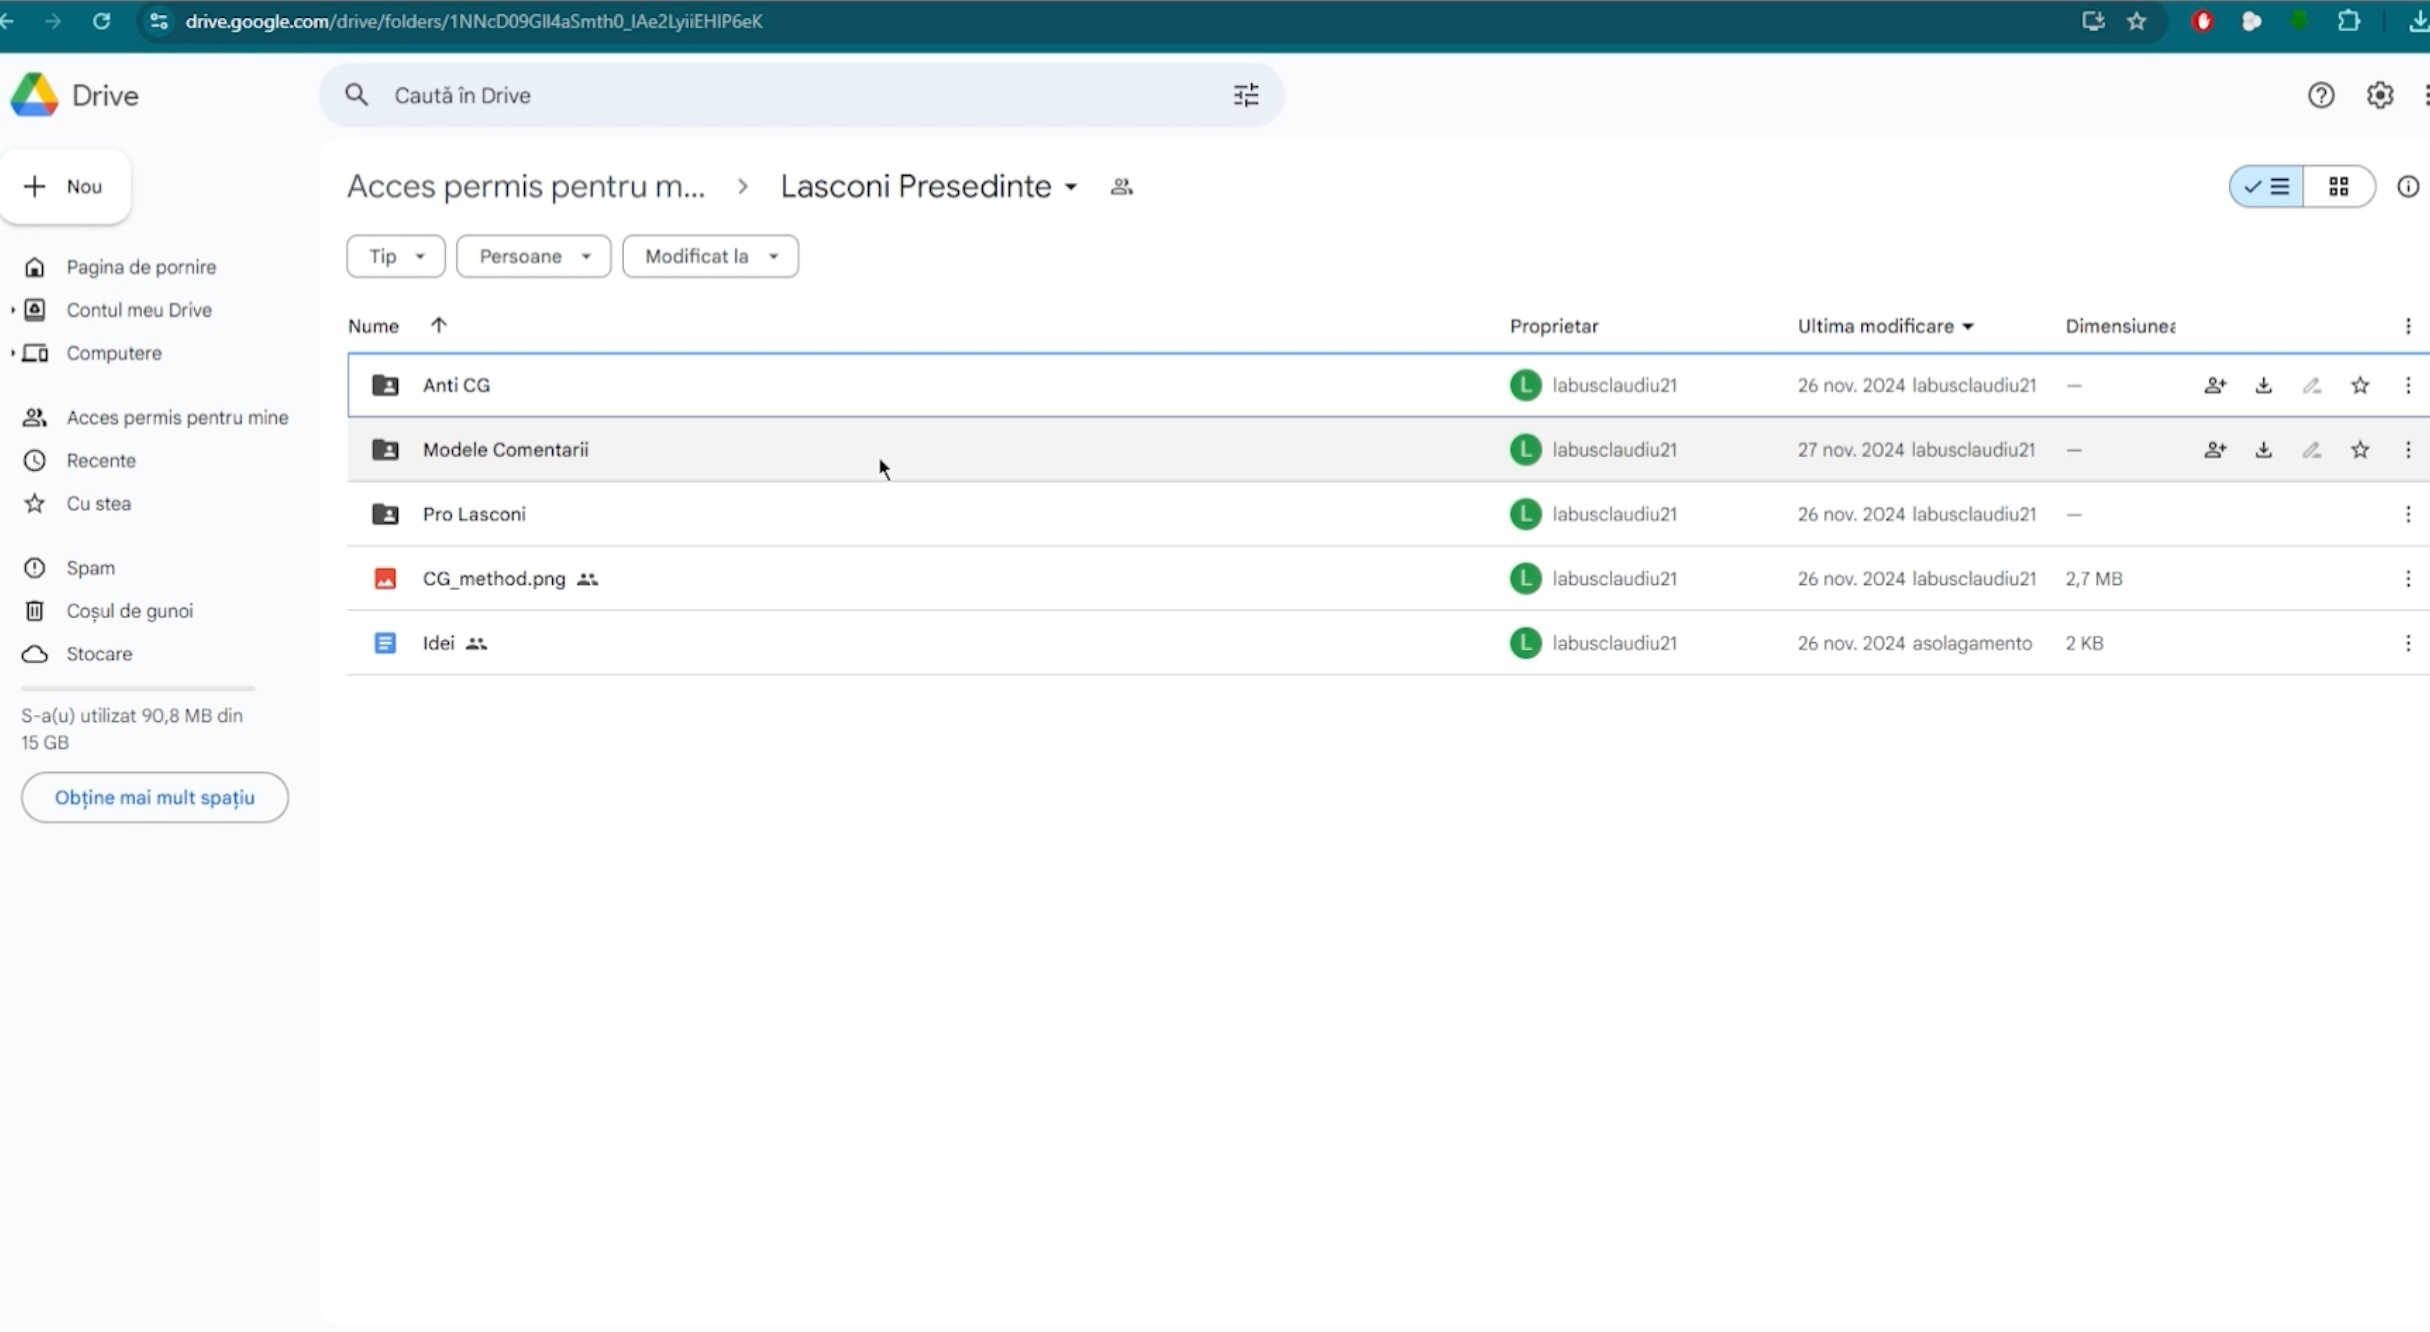Click the Obține mai mult spațiu button
The width and height of the screenshot is (2430, 1332).
pyautogui.click(x=154, y=797)
